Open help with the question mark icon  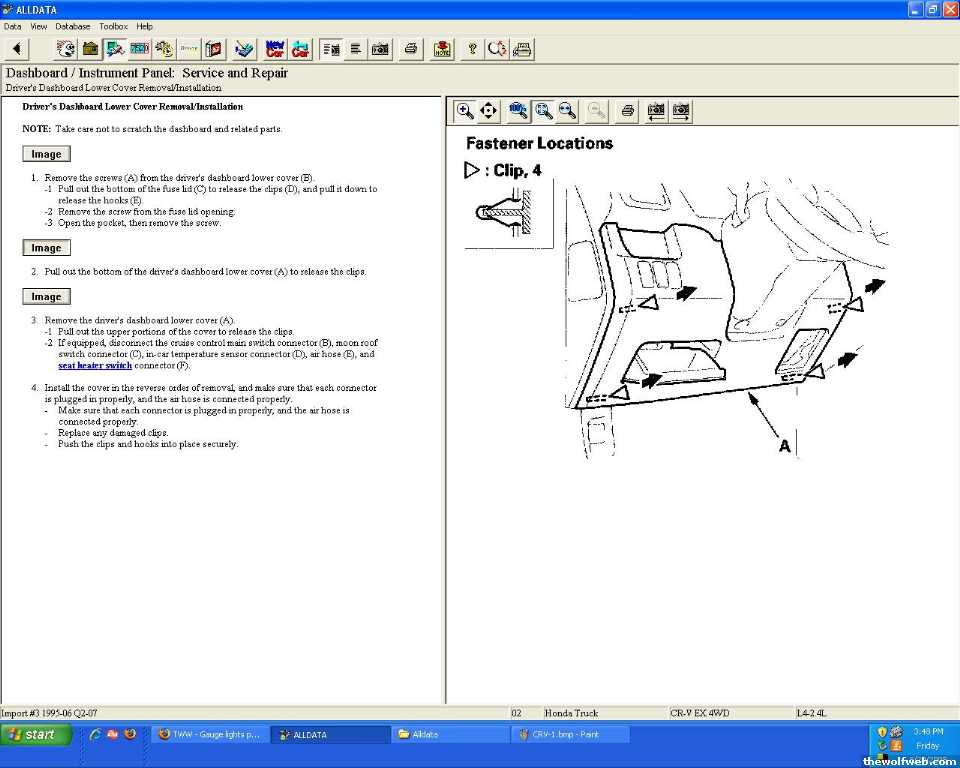(472, 48)
